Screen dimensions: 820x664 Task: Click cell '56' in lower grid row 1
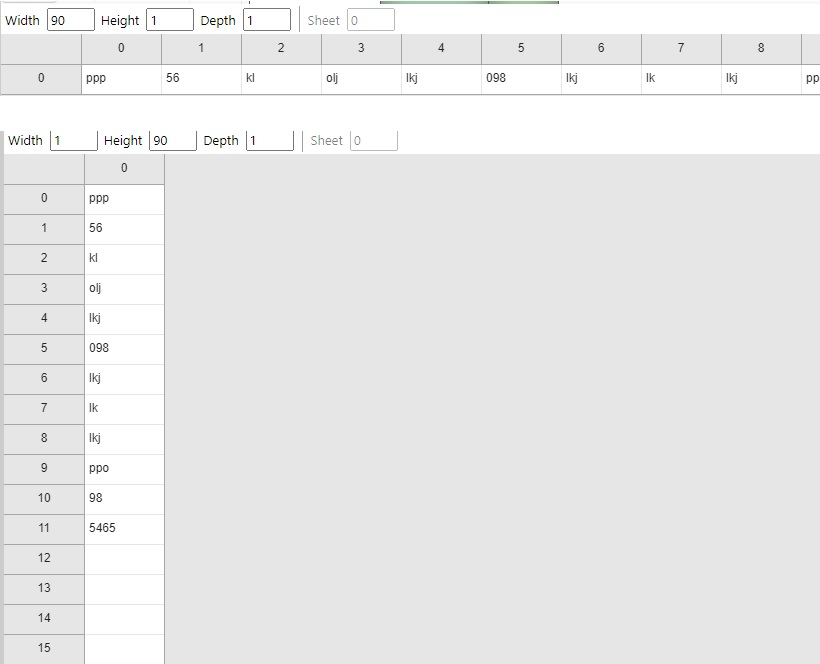[124, 230]
